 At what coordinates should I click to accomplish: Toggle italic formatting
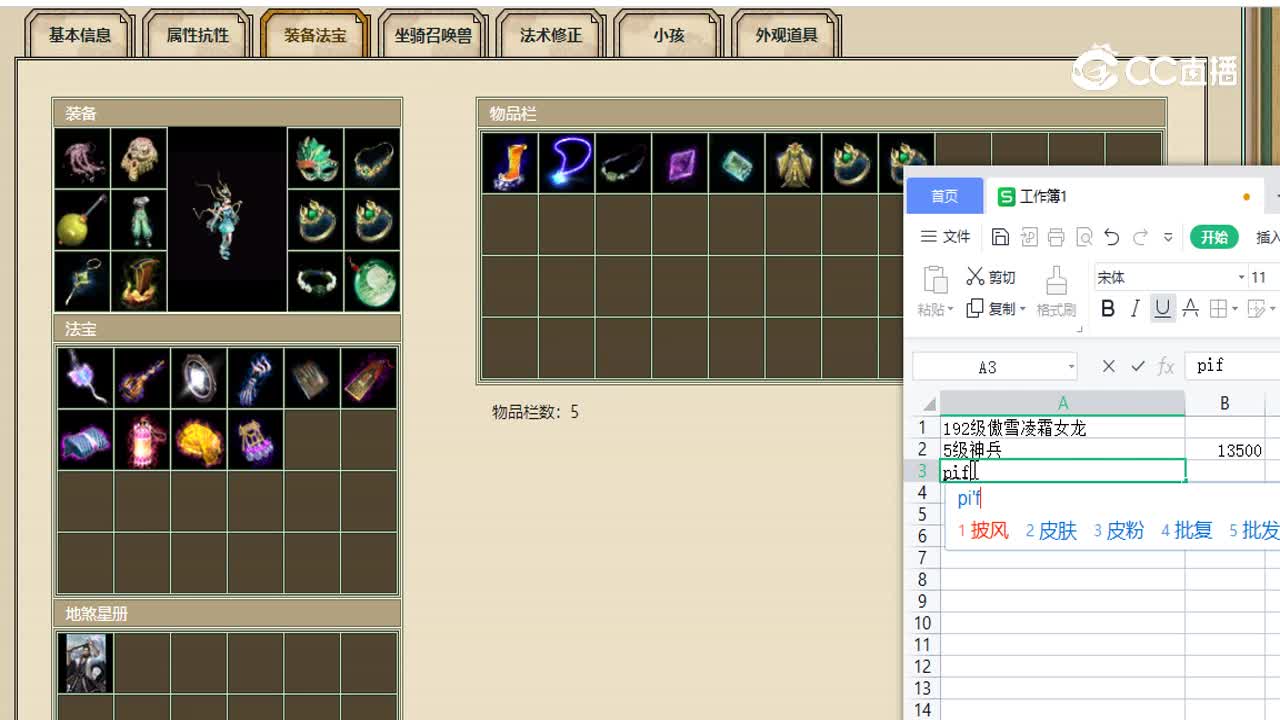(x=1135, y=309)
